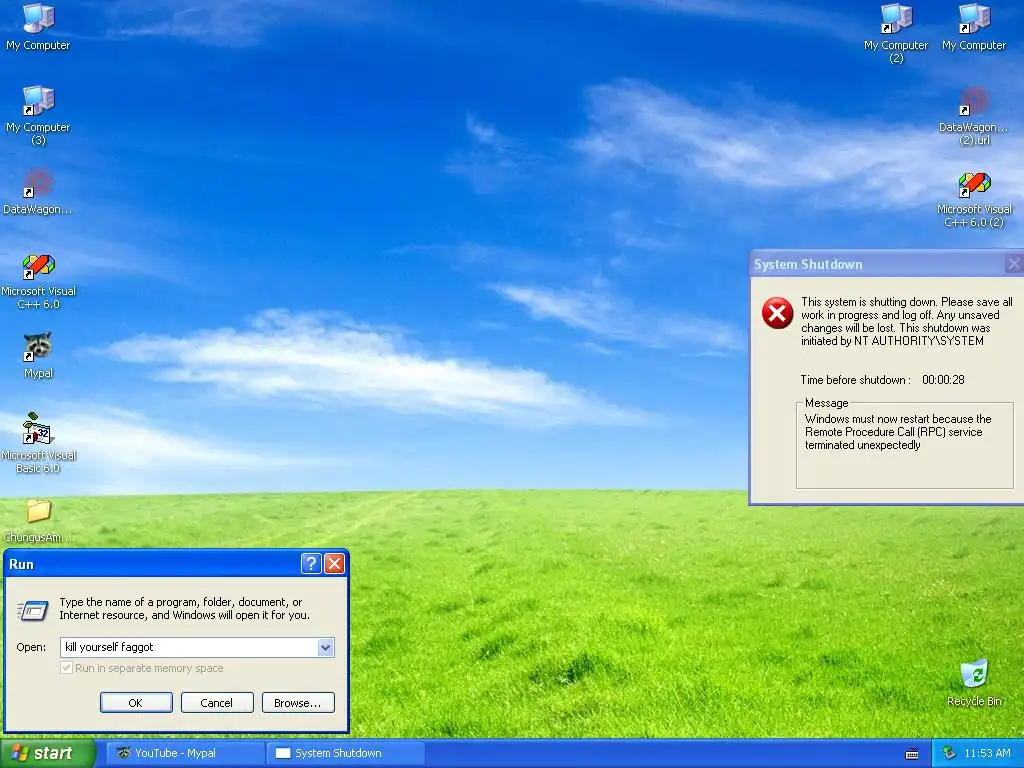1024x768 pixels.
Task: Select the DataWagon... (2).url desktop icon
Action: click(x=974, y=115)
